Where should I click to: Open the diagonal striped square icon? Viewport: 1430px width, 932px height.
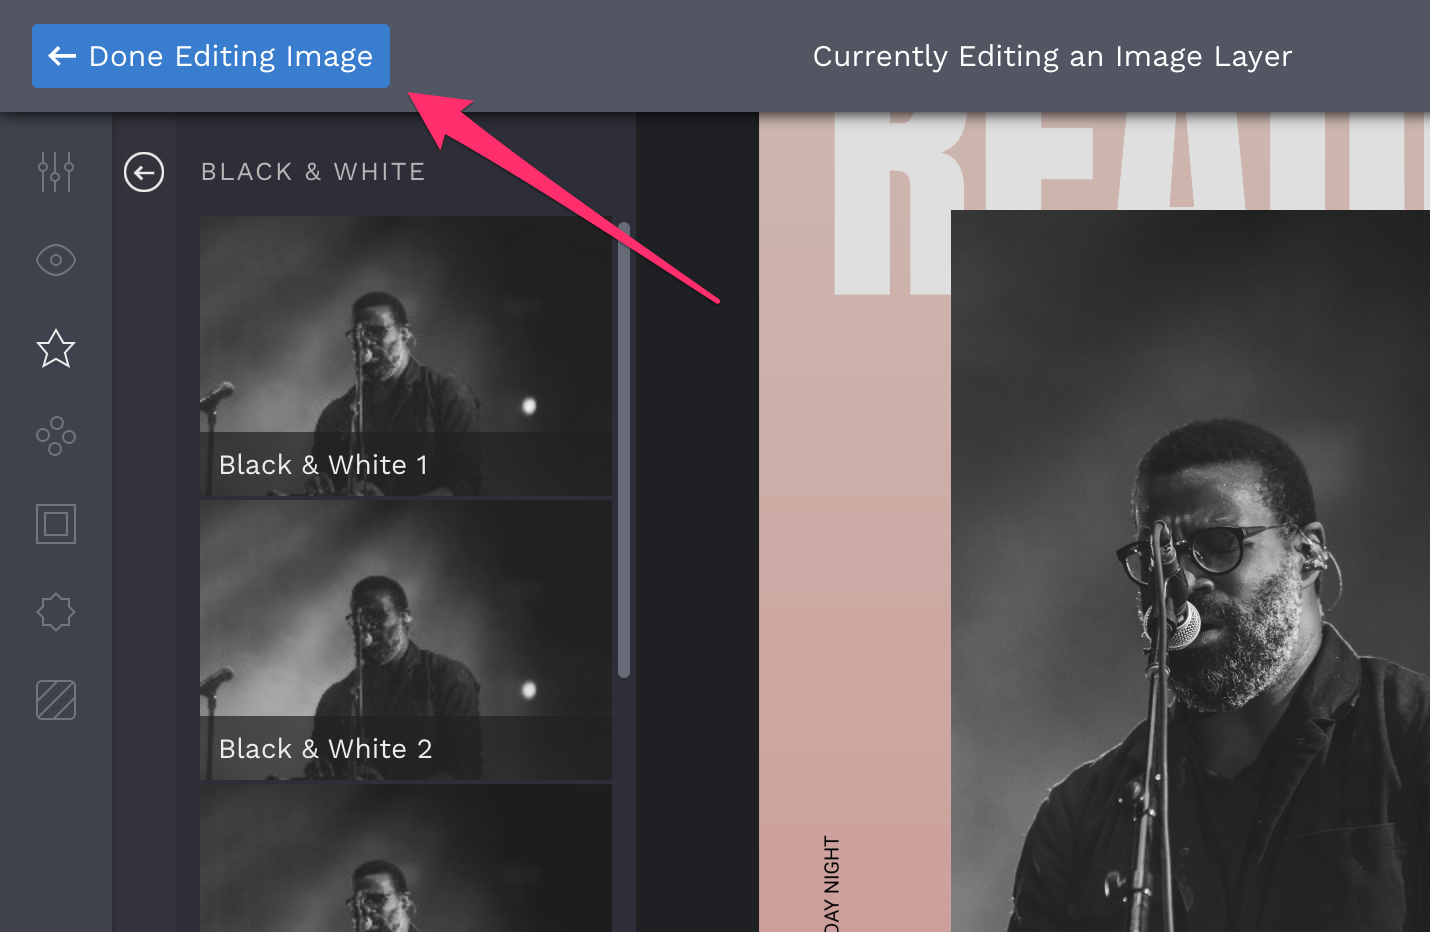point(56,700)
